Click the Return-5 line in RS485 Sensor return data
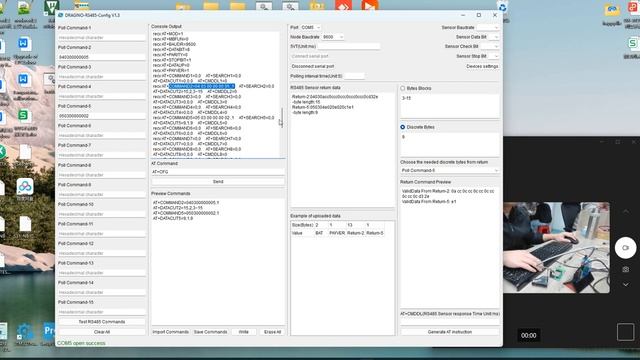Image resolution: width=640 pixels, height=360 pixels. pyautogui.click(x=322, y=107)
